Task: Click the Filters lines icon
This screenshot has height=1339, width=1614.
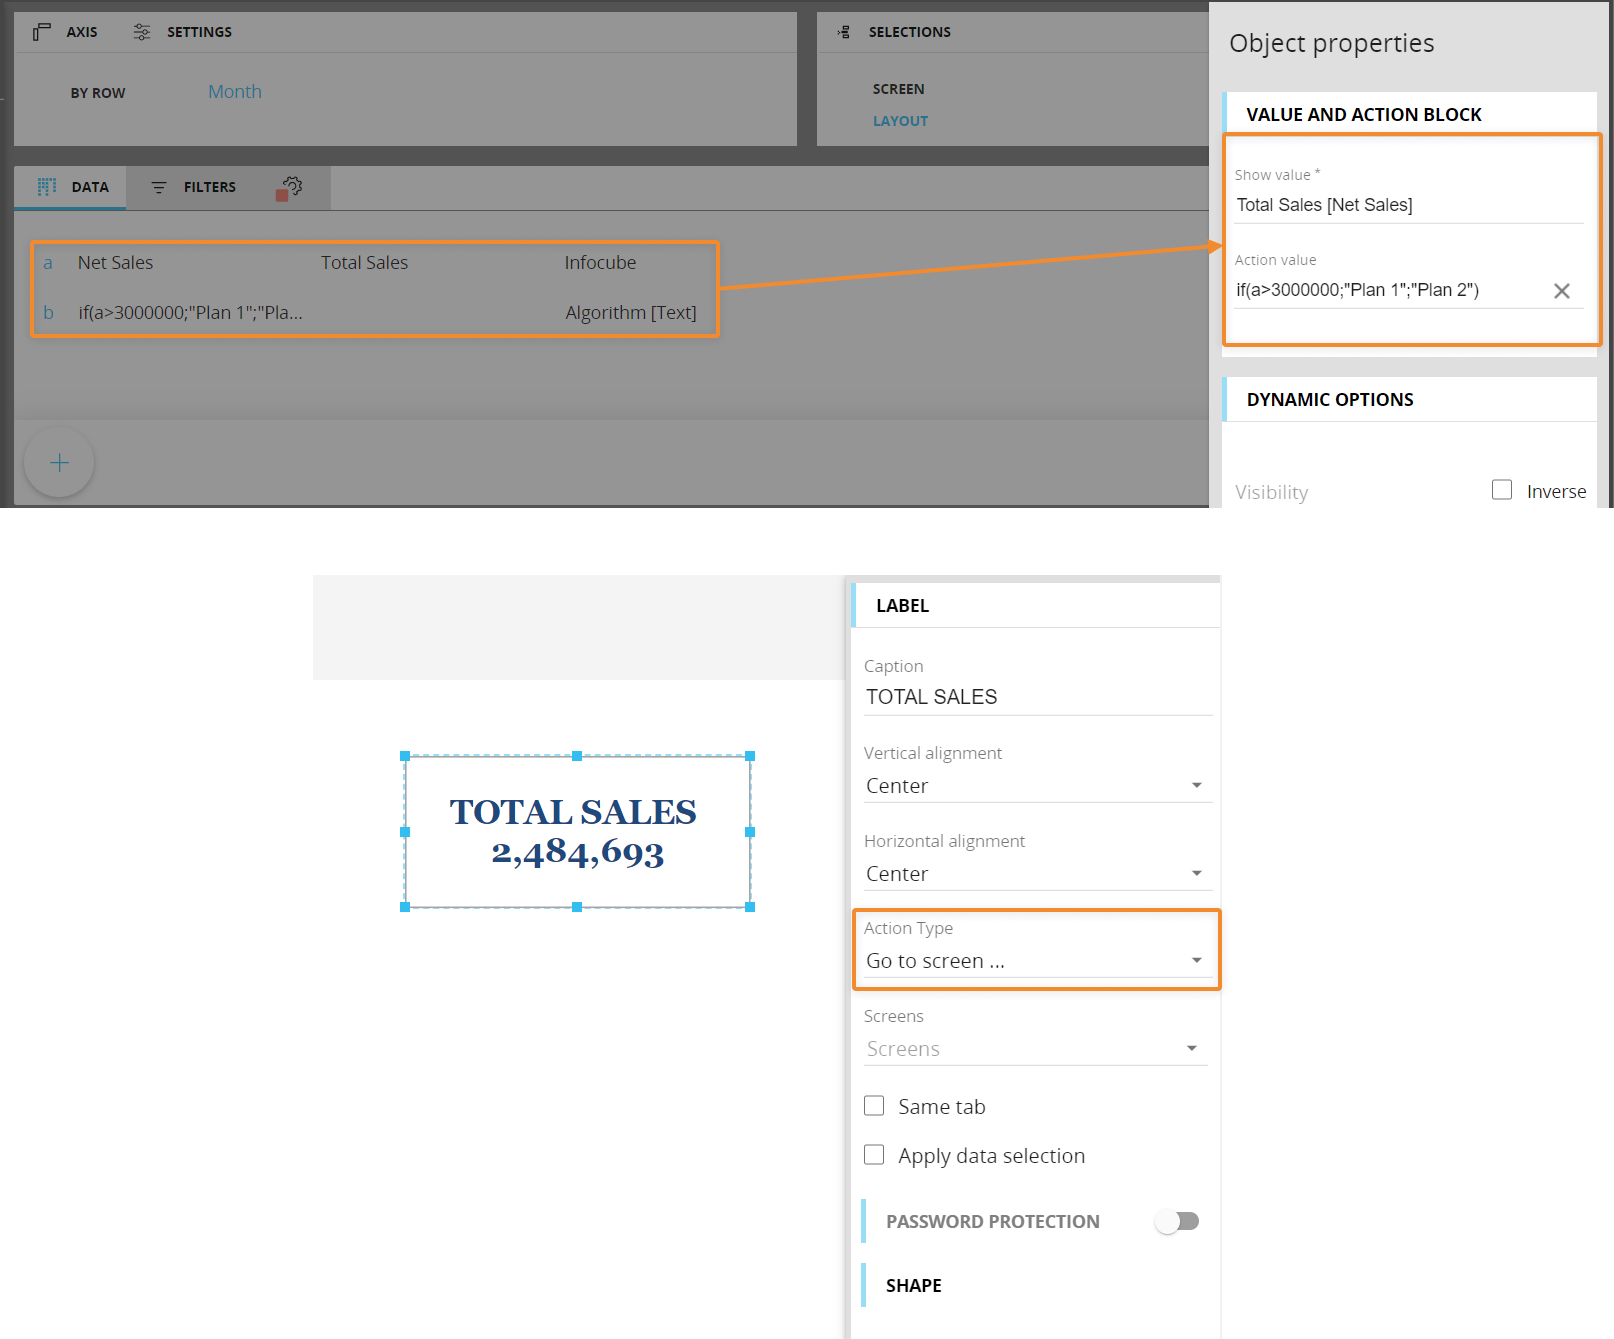Action: tap(158, 187)
